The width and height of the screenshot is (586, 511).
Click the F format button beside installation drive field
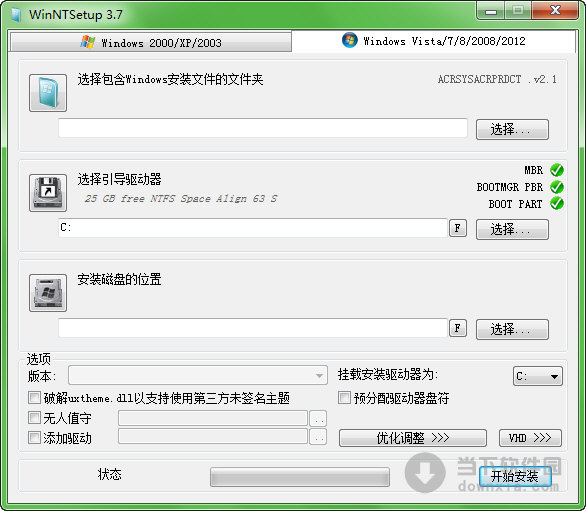click(x=458, y=328)
